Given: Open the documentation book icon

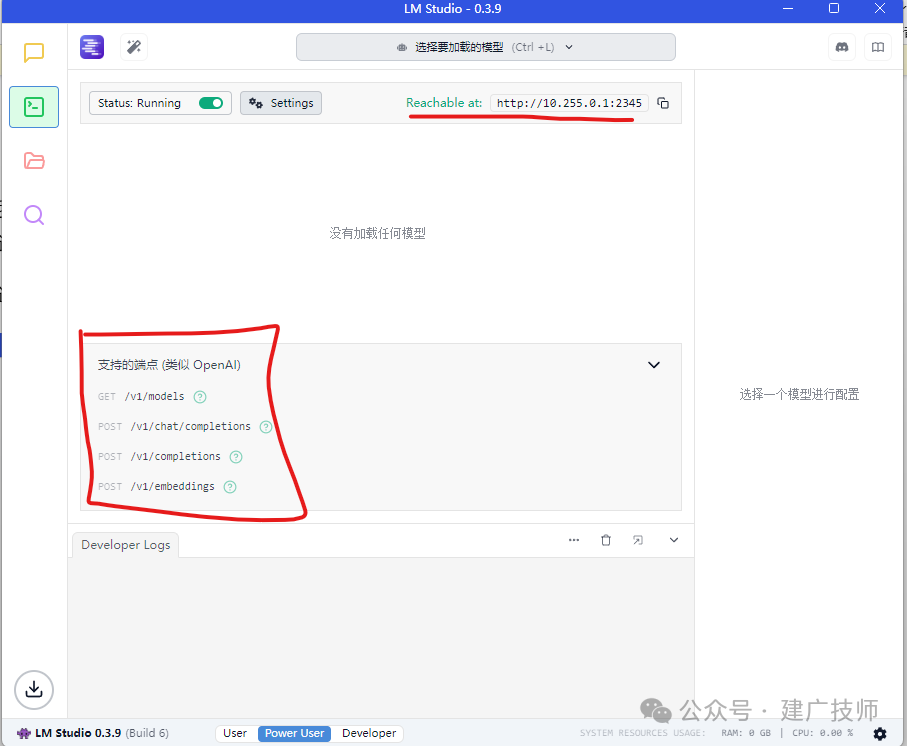Looking at the screenshot, I should [877, 47].
